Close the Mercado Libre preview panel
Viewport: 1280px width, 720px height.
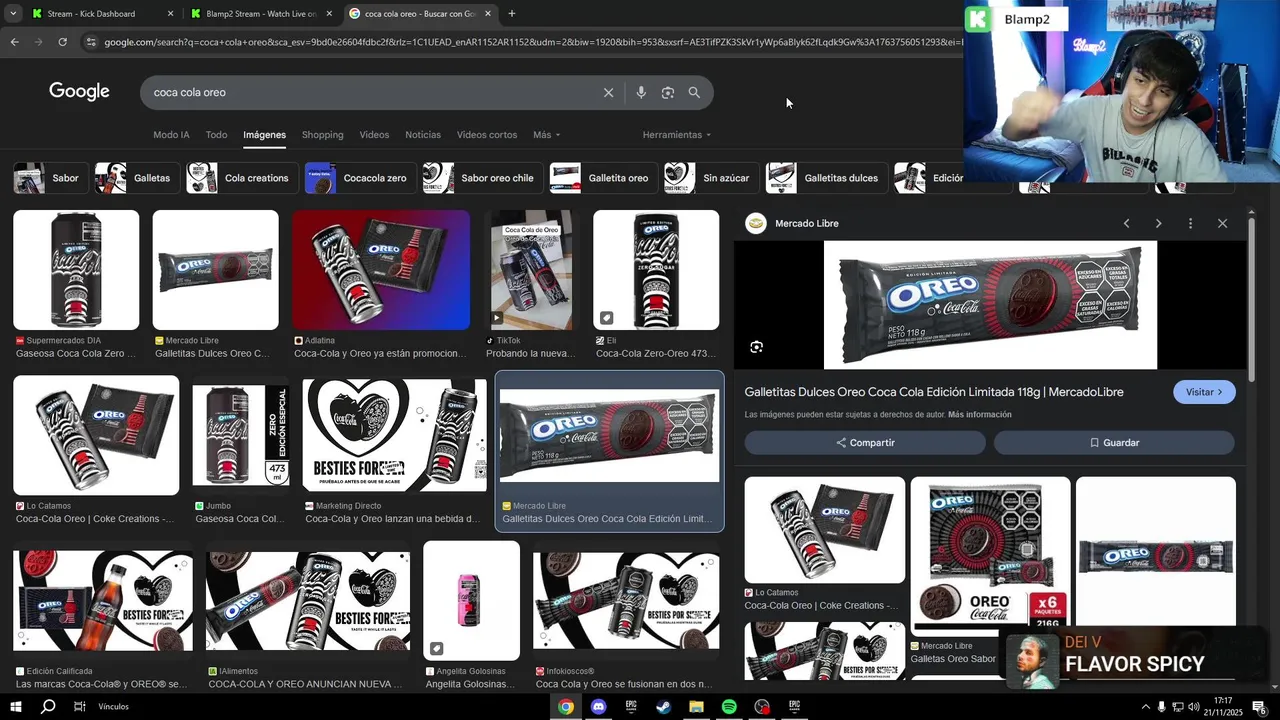pos(1222,223)
